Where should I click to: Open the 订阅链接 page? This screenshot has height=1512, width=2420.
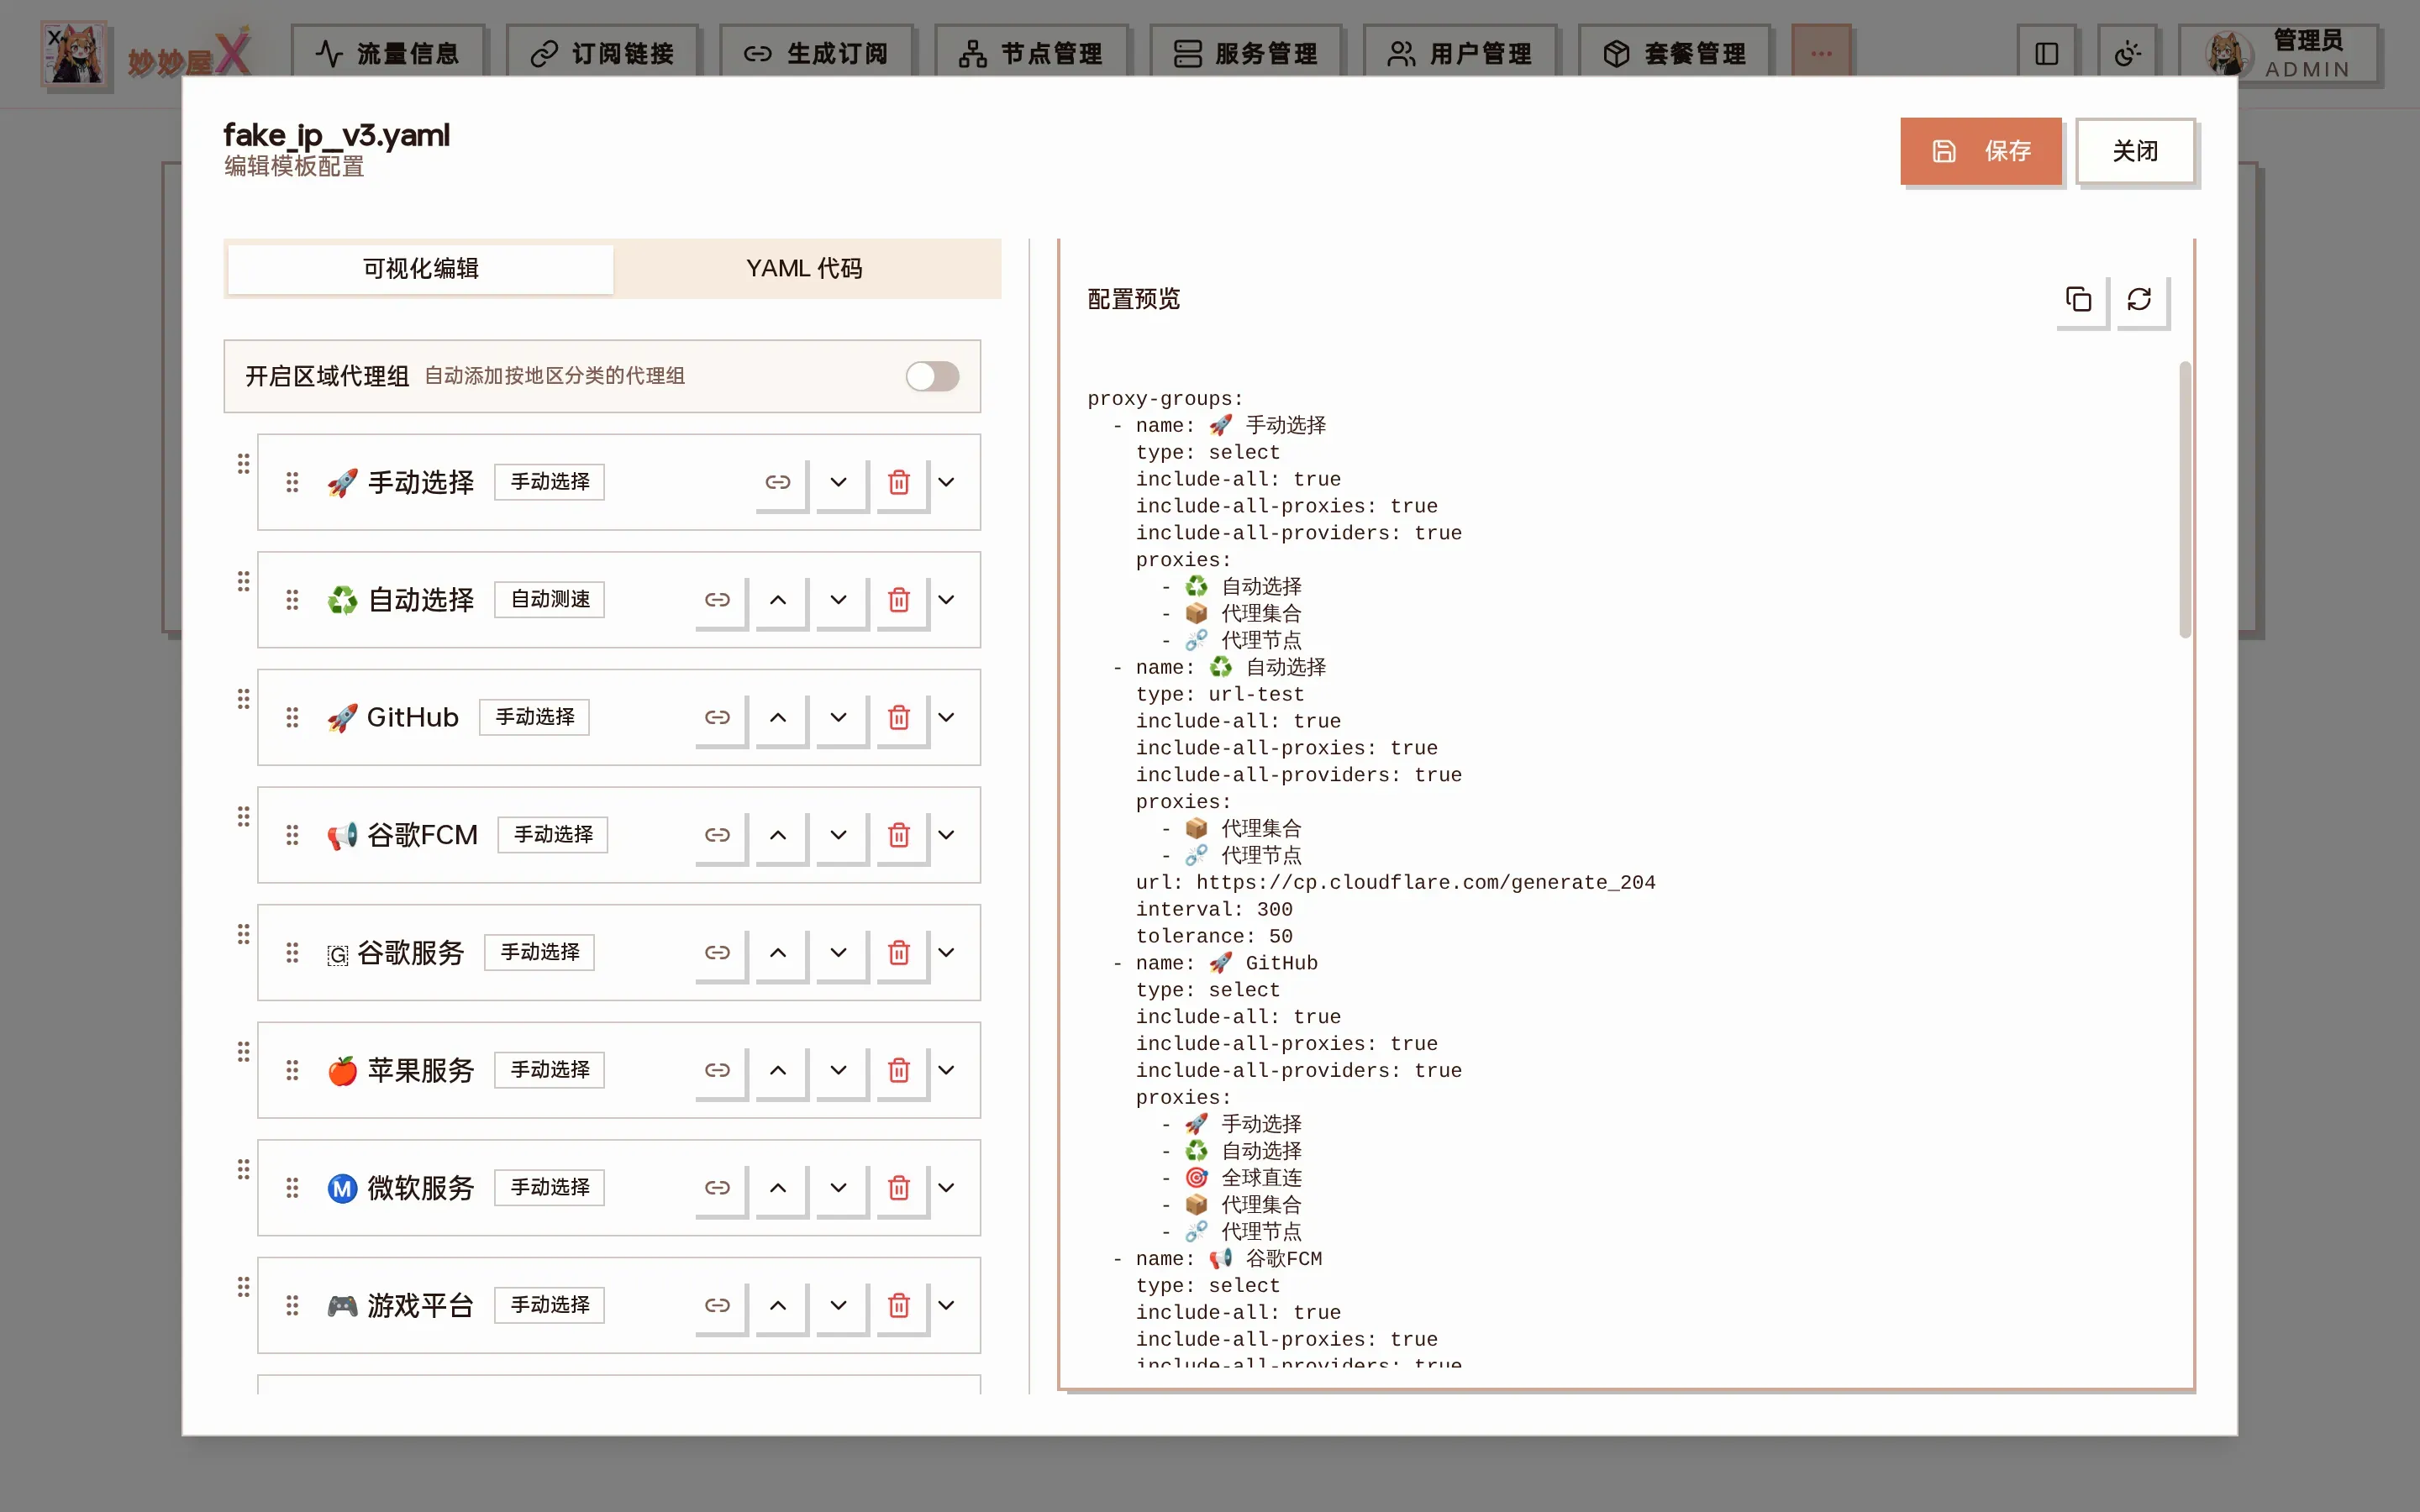coord(602,54)
